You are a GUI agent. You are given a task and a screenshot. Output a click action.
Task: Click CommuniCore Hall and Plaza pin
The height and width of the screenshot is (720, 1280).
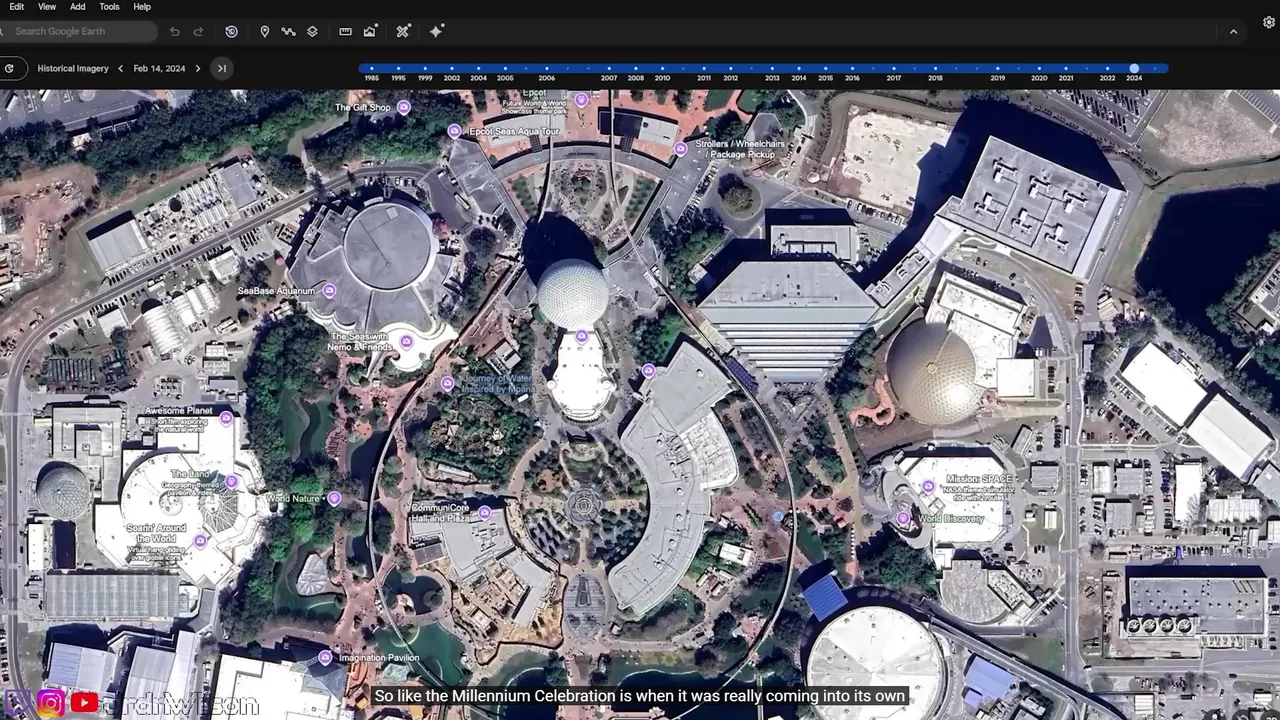(x=484, y=513)
